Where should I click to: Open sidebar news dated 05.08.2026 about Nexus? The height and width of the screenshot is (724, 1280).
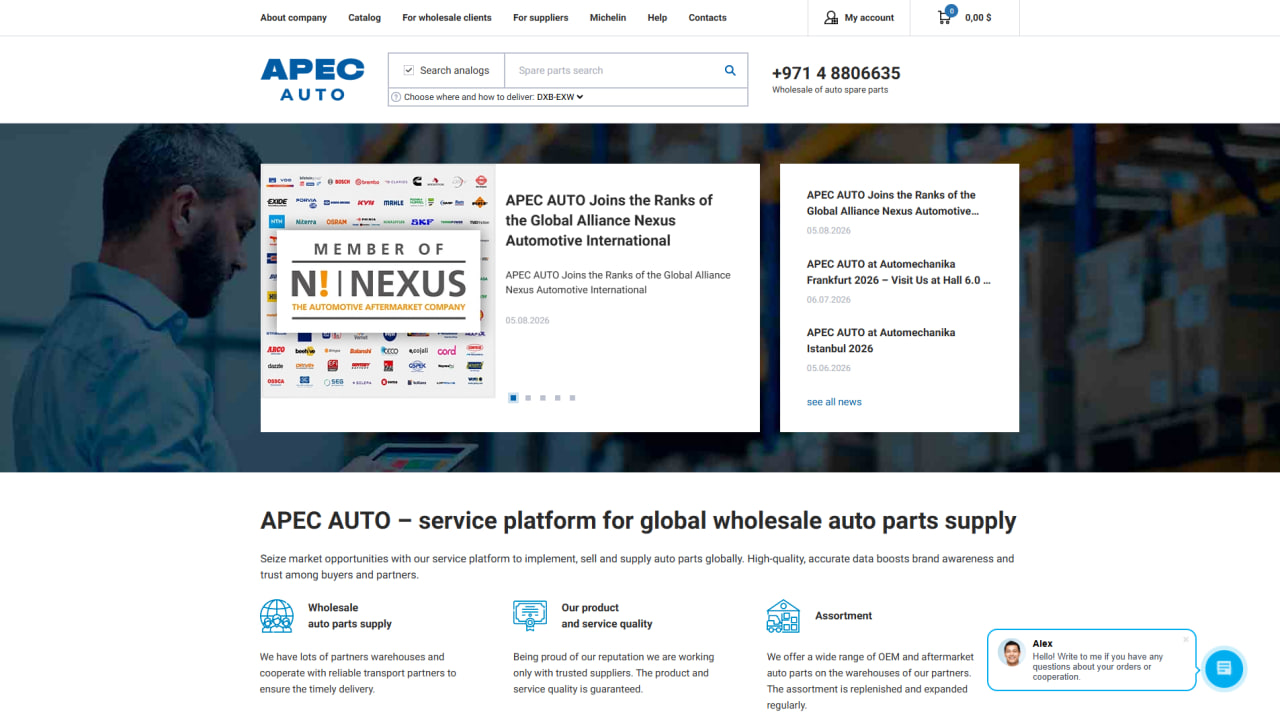893,203
